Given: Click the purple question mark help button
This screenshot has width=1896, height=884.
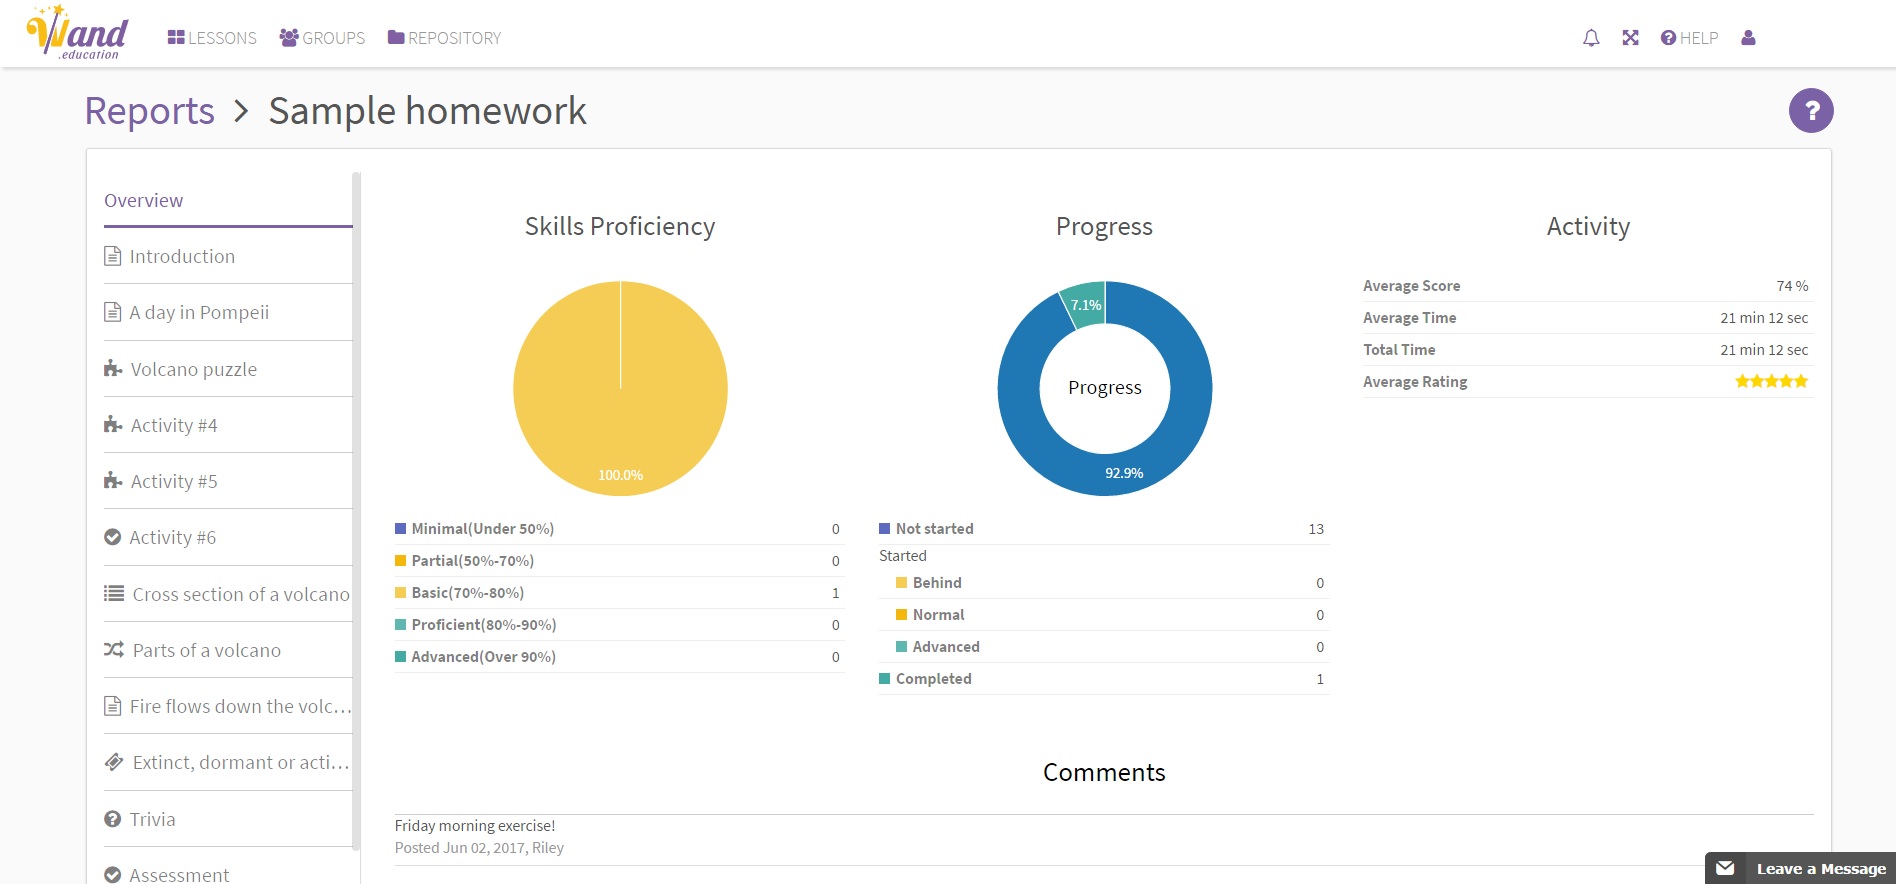Looking at the screenshot, I should (x=1810, y=111).
